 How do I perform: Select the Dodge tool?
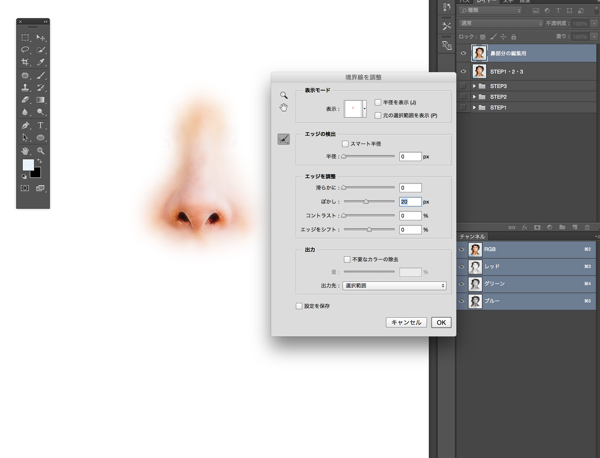click(x=41, y=112)
